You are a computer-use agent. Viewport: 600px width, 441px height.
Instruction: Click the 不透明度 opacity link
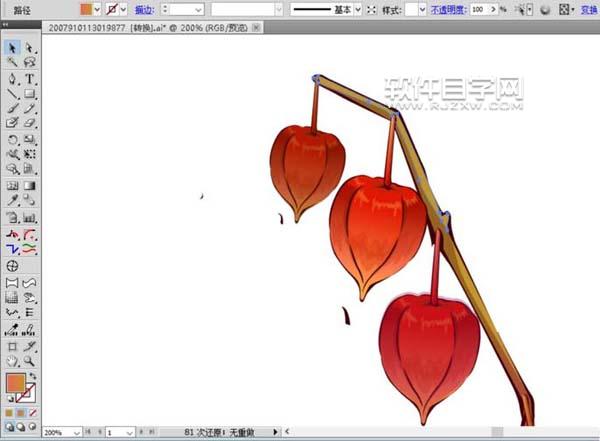tap(447, 9)
